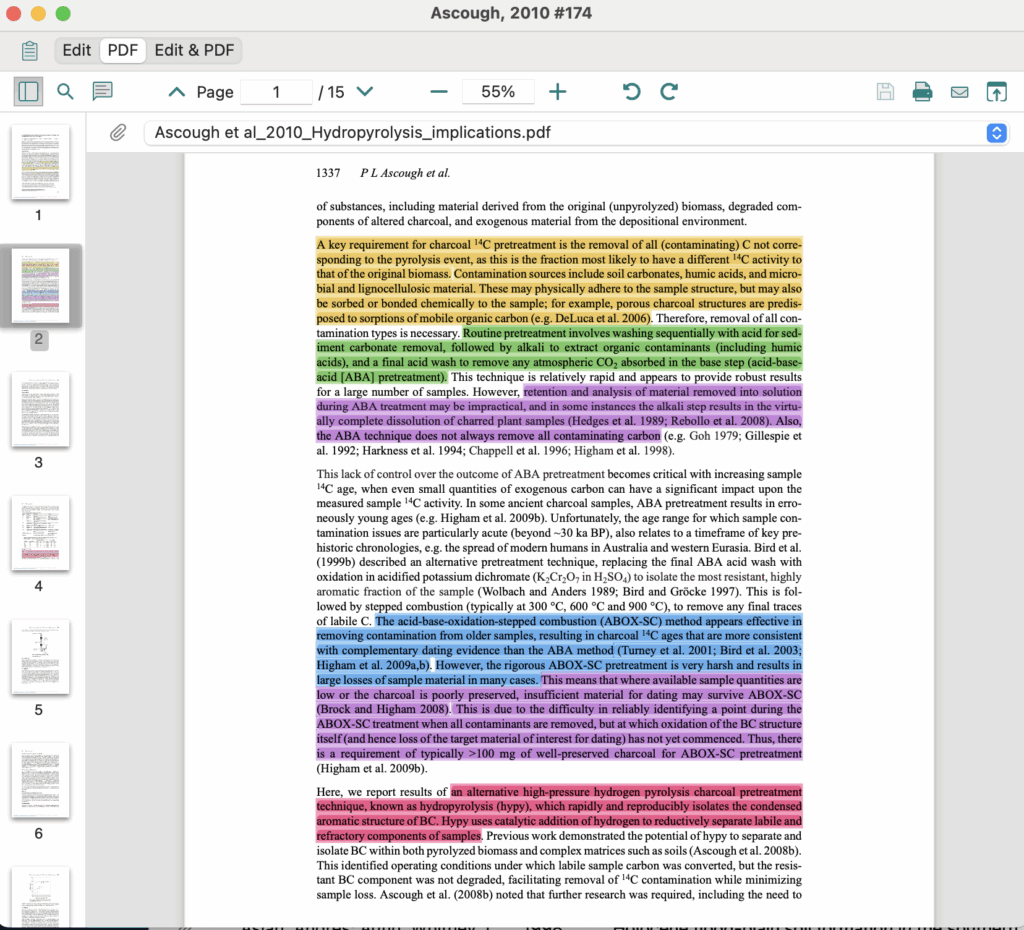Click the save PDF floppy icon
Viewport: 1024px width, 930px height.
pyautogui.click(x=885, y=91)
